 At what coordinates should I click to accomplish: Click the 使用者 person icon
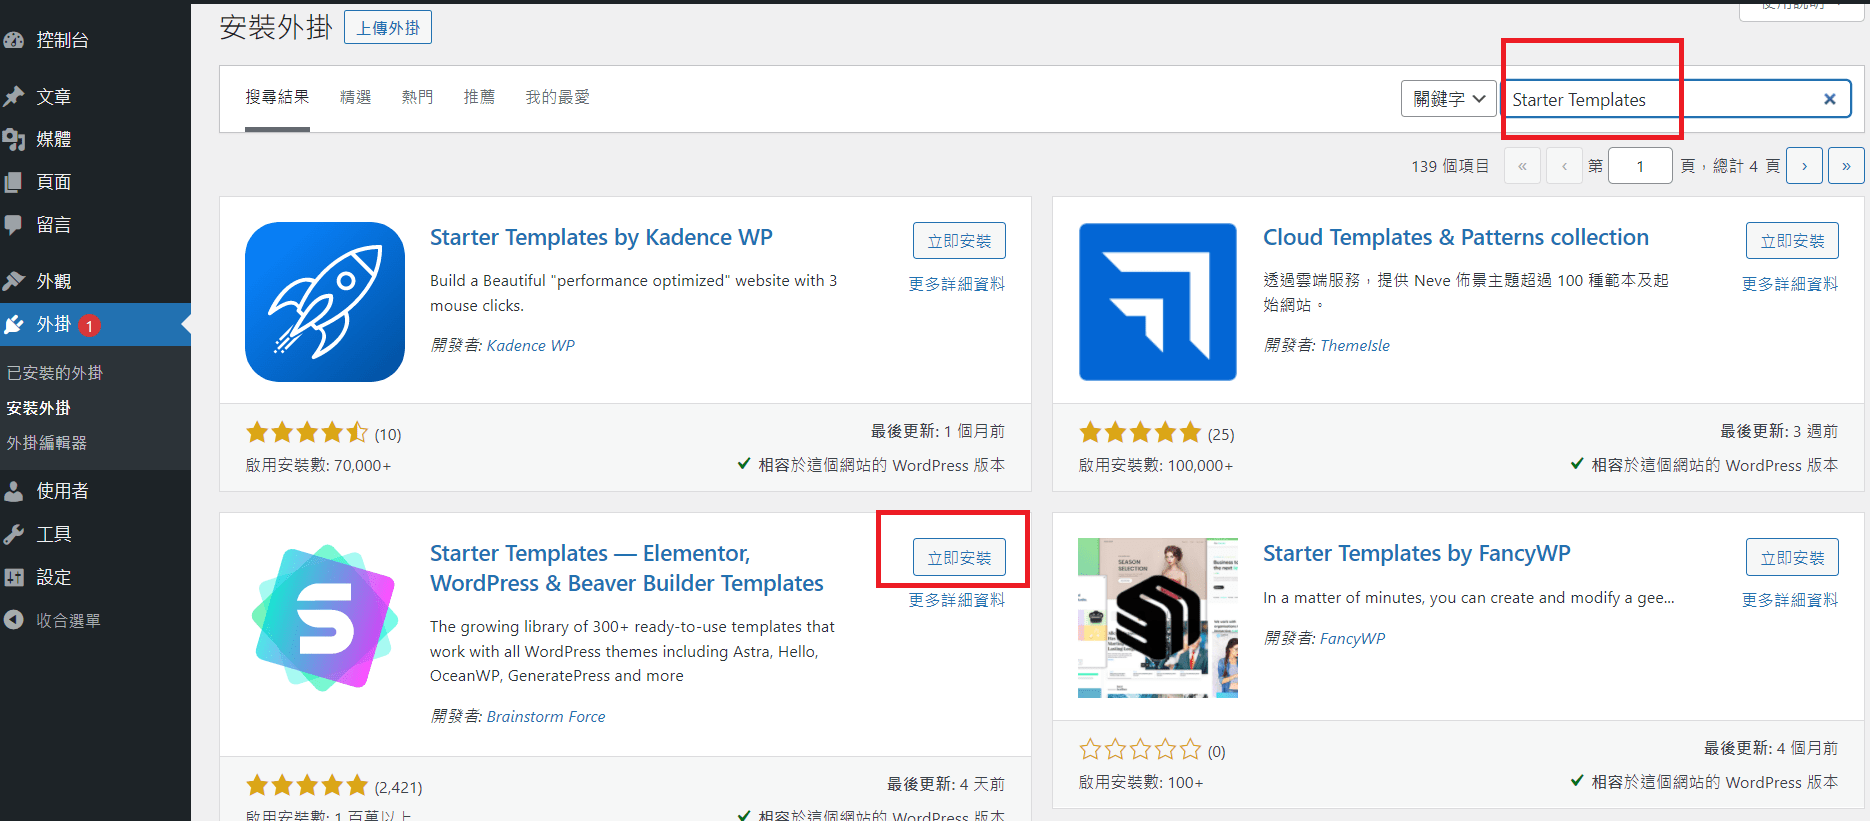14,491
